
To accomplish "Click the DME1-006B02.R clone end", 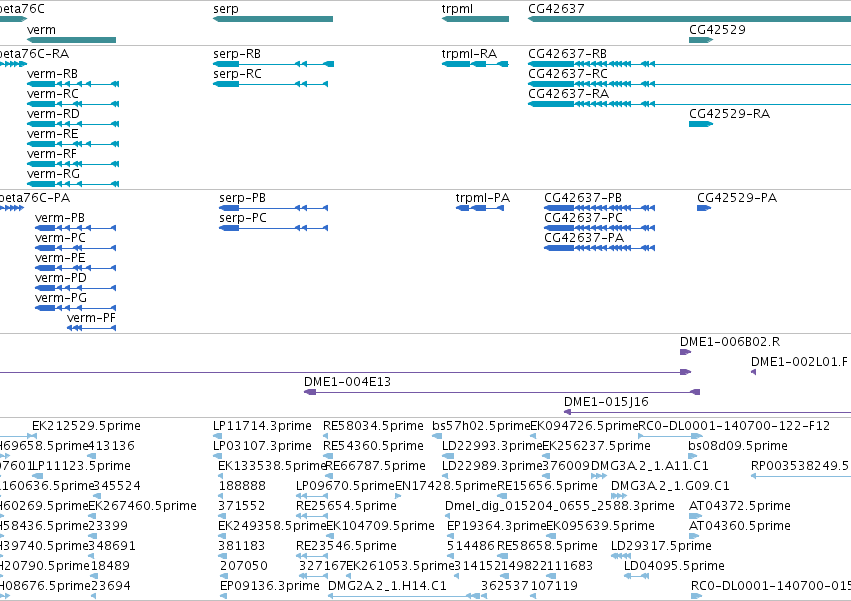I will click(x=685, y=352).
